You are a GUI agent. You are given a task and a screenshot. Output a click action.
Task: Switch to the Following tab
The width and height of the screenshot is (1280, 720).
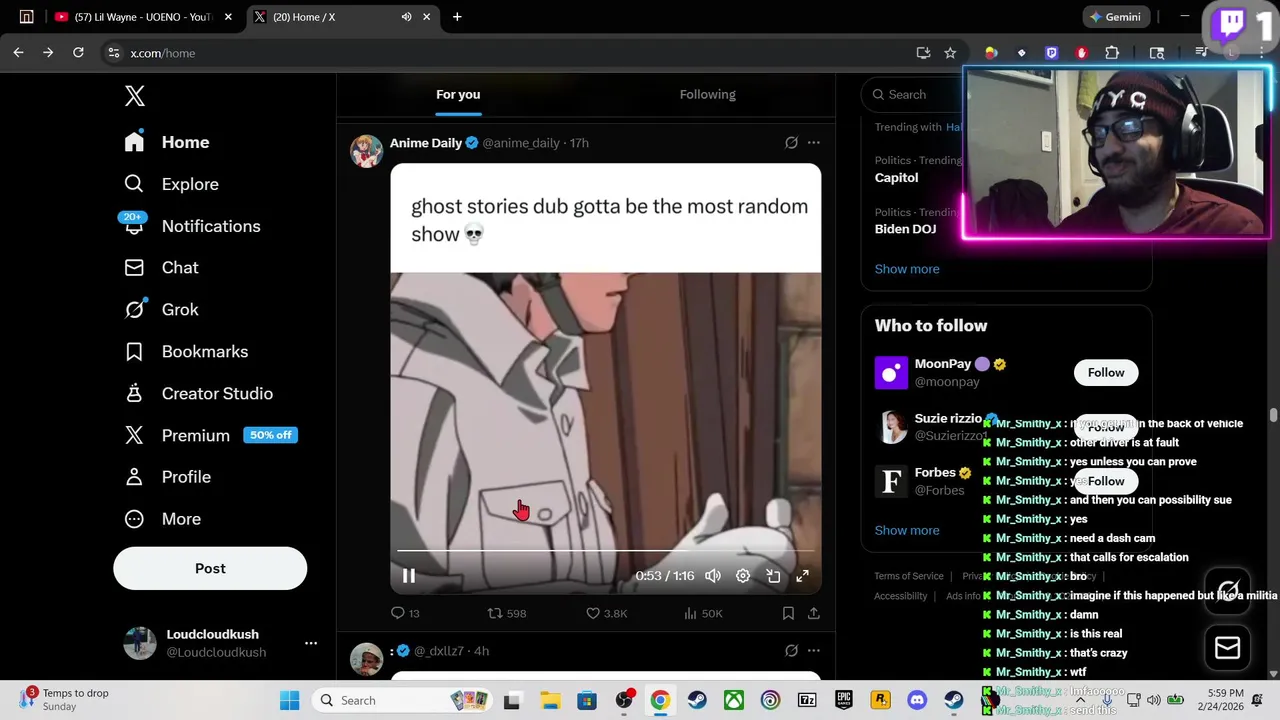tap(708, 94)
